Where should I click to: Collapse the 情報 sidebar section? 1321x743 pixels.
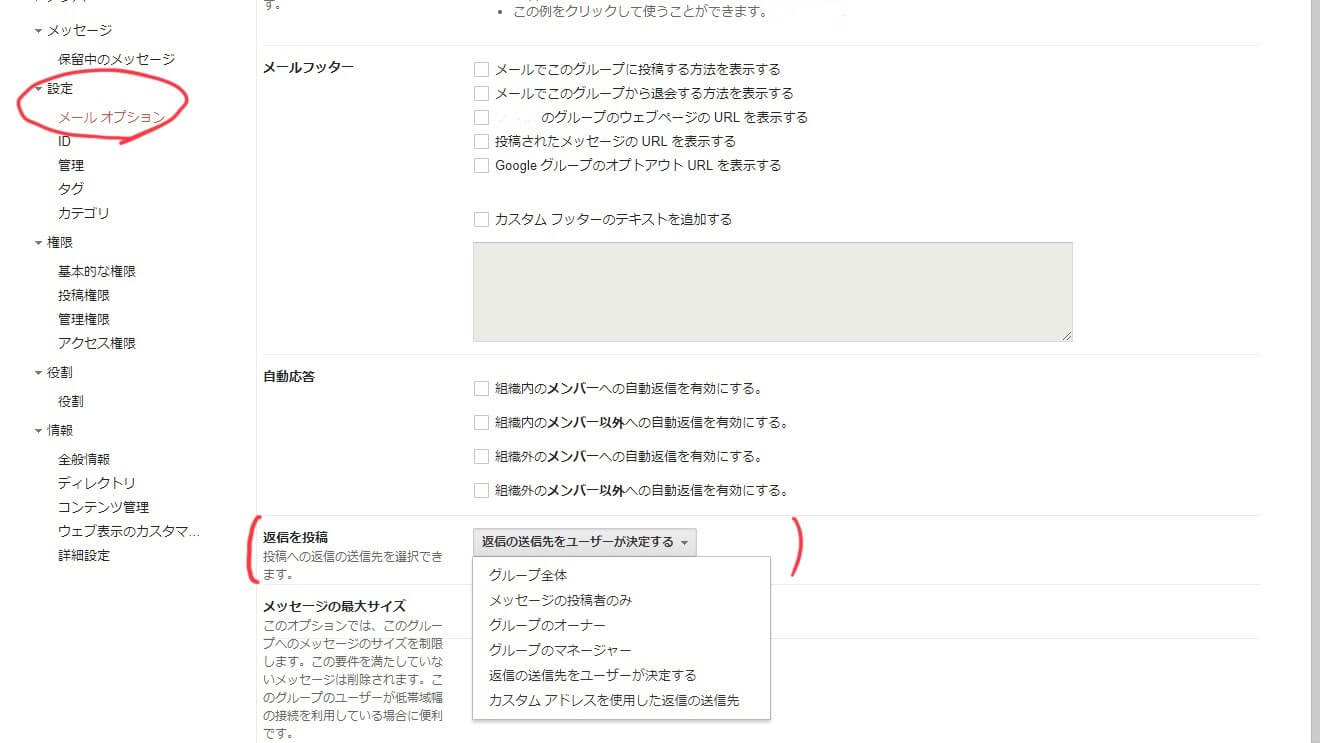(x=38, y=431)
